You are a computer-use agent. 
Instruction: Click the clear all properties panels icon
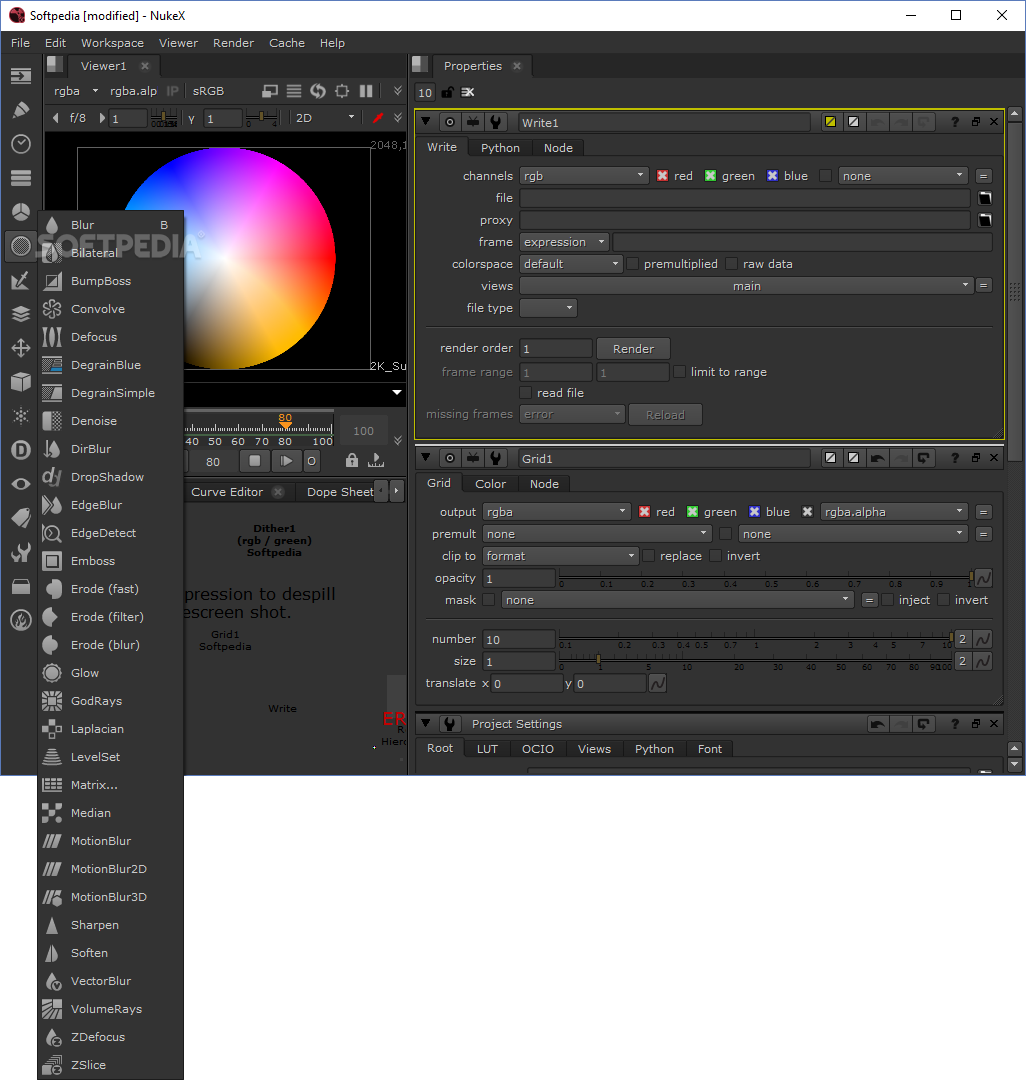(468, 92)
